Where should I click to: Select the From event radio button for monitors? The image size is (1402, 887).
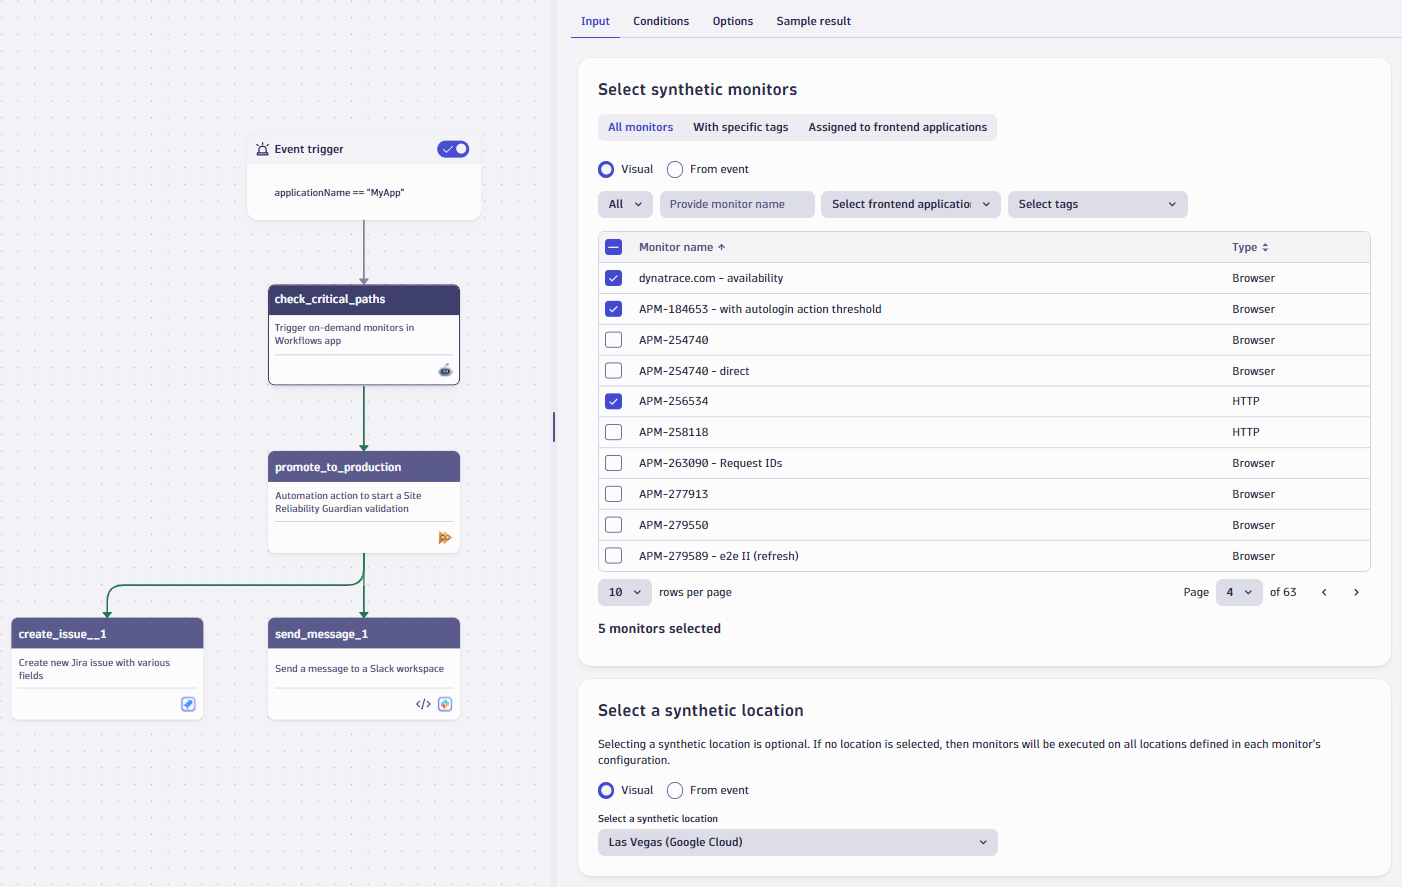pos(675,169)
